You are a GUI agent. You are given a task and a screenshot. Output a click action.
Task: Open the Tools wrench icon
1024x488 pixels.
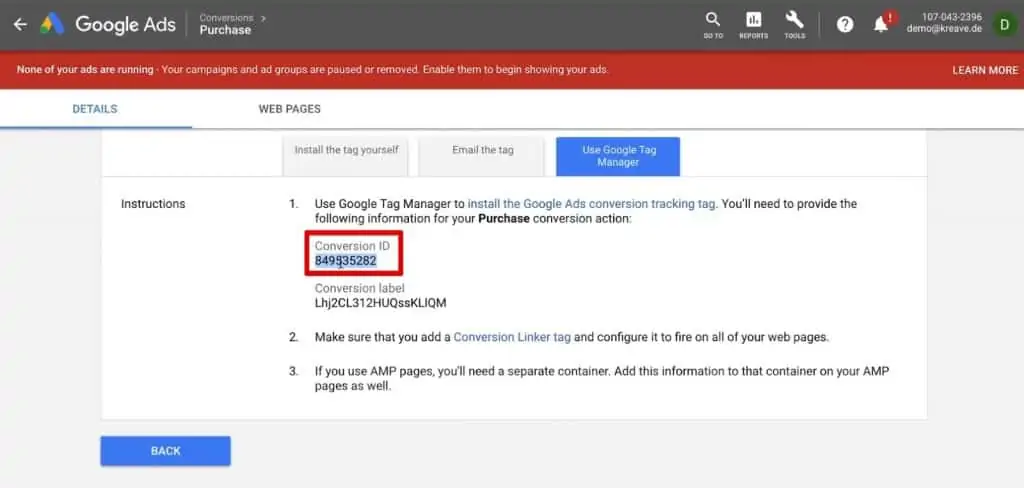pyautogui.click(x=795, y=25)
